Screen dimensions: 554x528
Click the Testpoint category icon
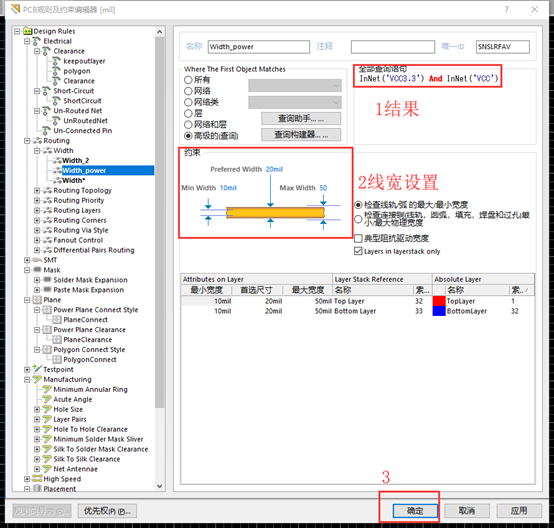pos(37,369)
